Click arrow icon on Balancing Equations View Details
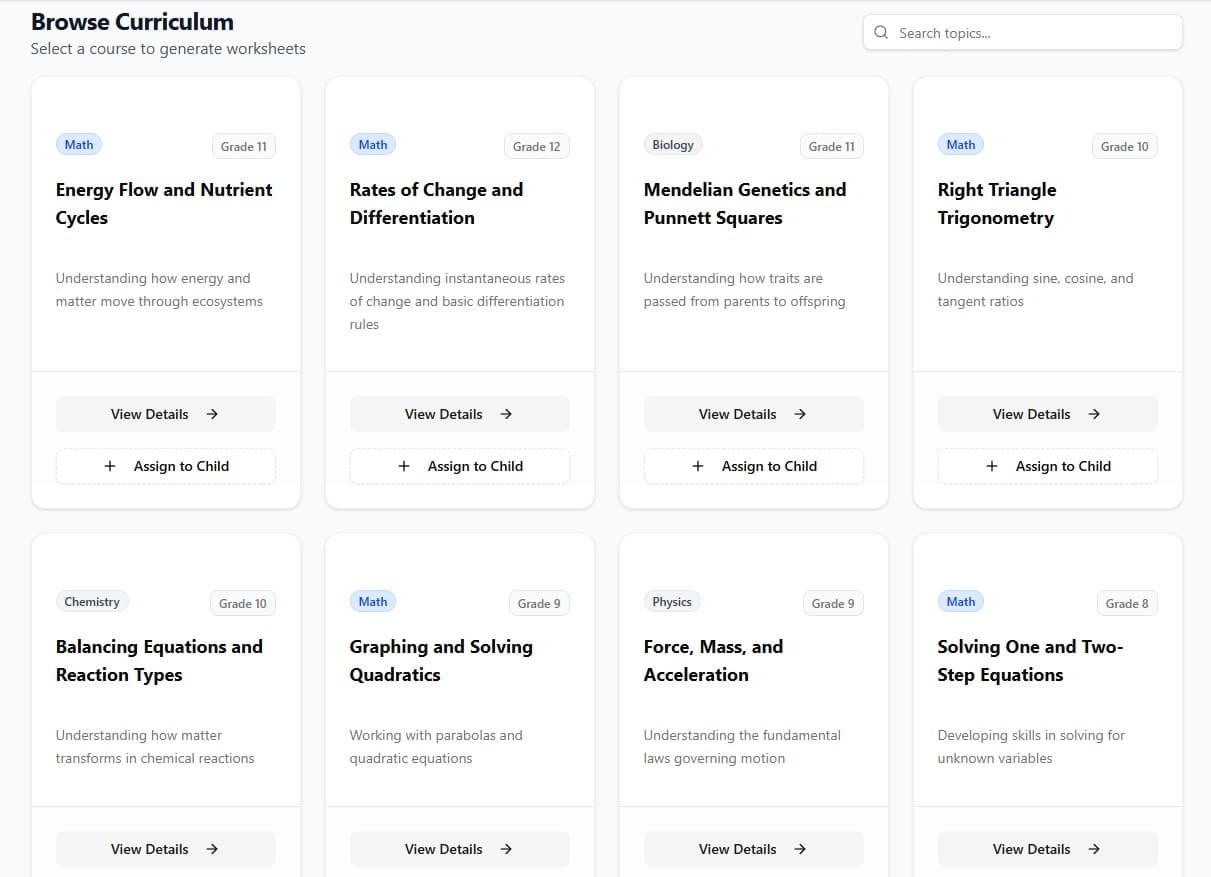The width and height of the screenshot is (1211, 877). (x=212, y=849)
